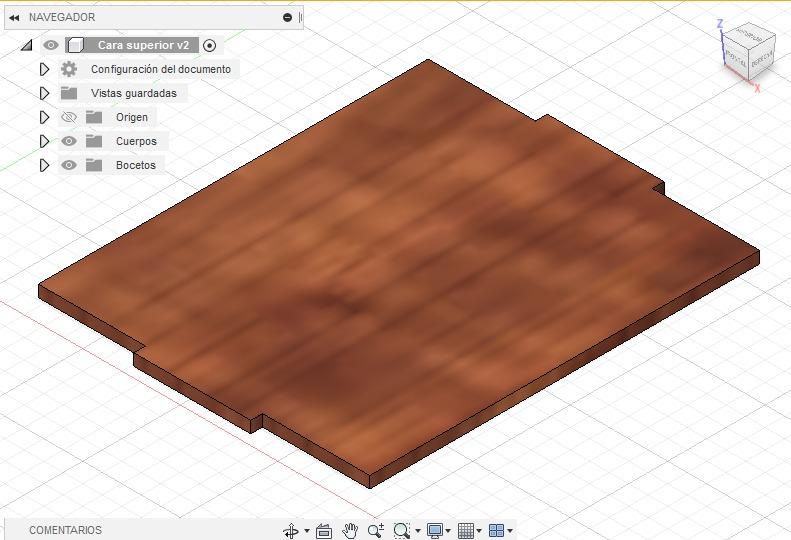Click the Origen folder icon
Screen dimensions: 791x540
point(94,117)
